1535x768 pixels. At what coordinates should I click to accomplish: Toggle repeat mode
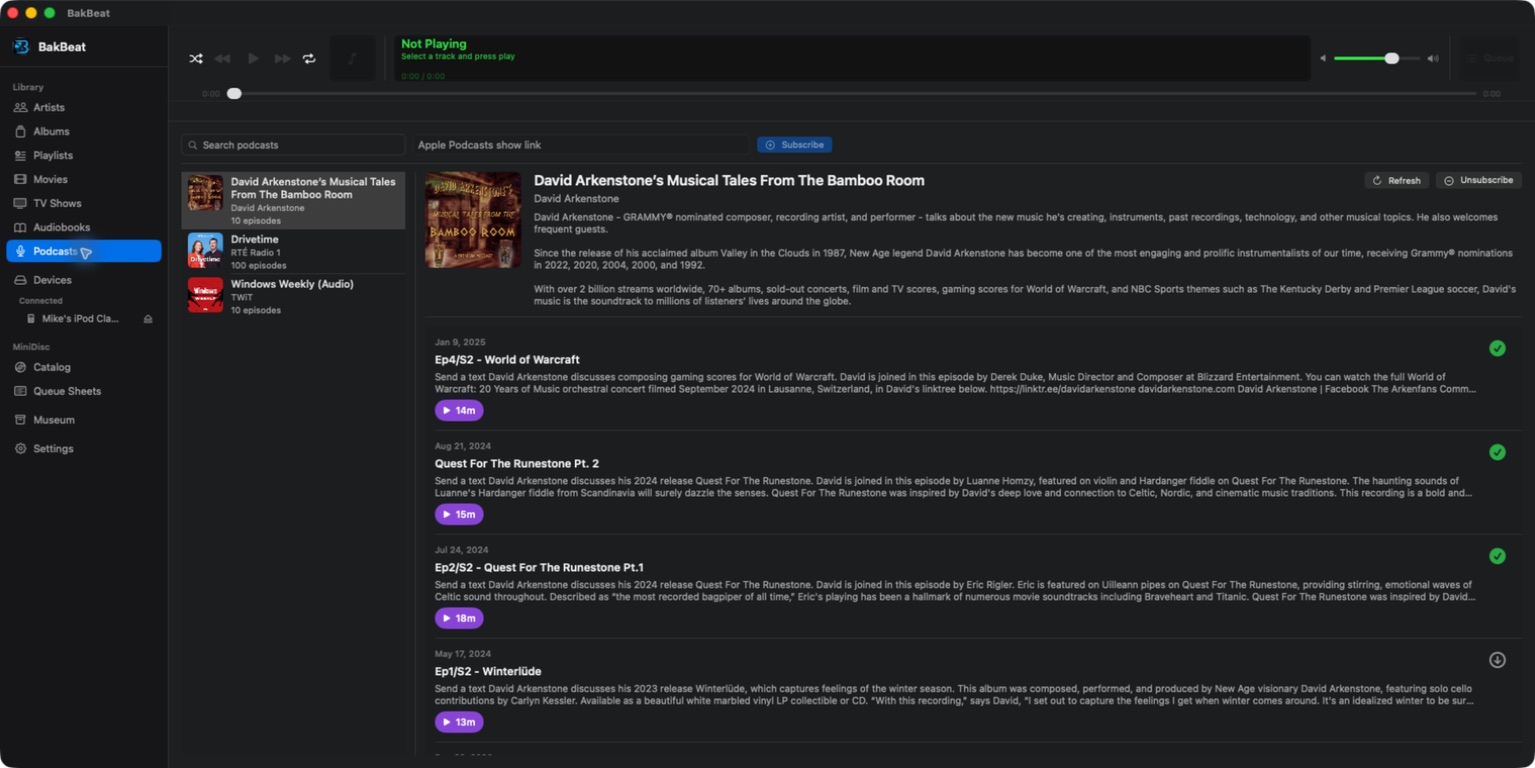(x=309, y=59)
